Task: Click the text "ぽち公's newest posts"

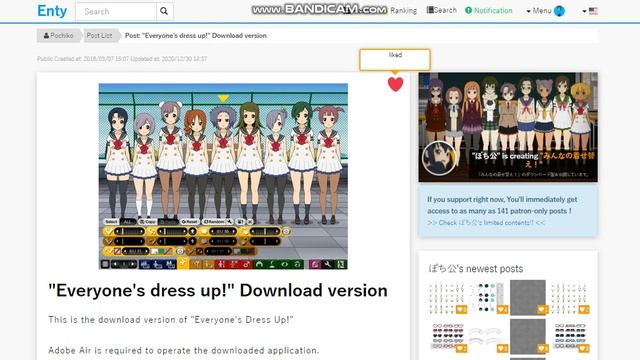Action: click(476, 269)
